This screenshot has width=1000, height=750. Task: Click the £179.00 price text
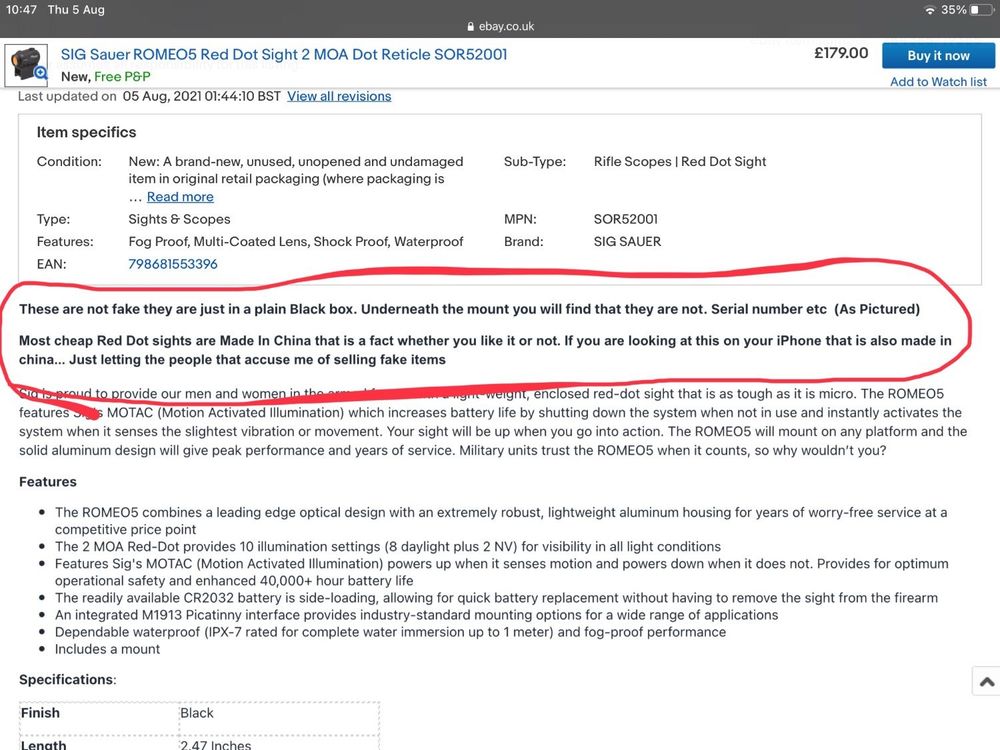[x=840, y=54]
